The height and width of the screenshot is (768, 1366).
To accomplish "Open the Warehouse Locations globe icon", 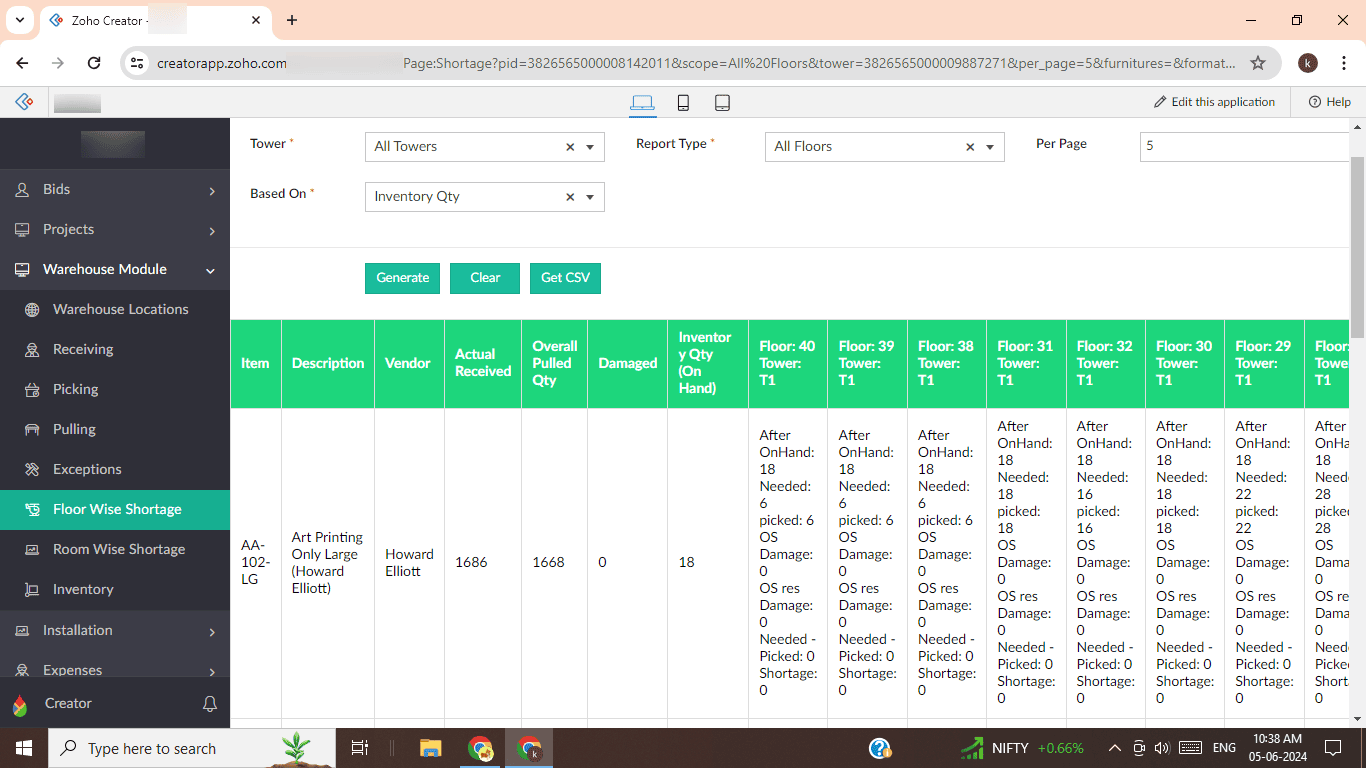I will [x=33, y=309].
